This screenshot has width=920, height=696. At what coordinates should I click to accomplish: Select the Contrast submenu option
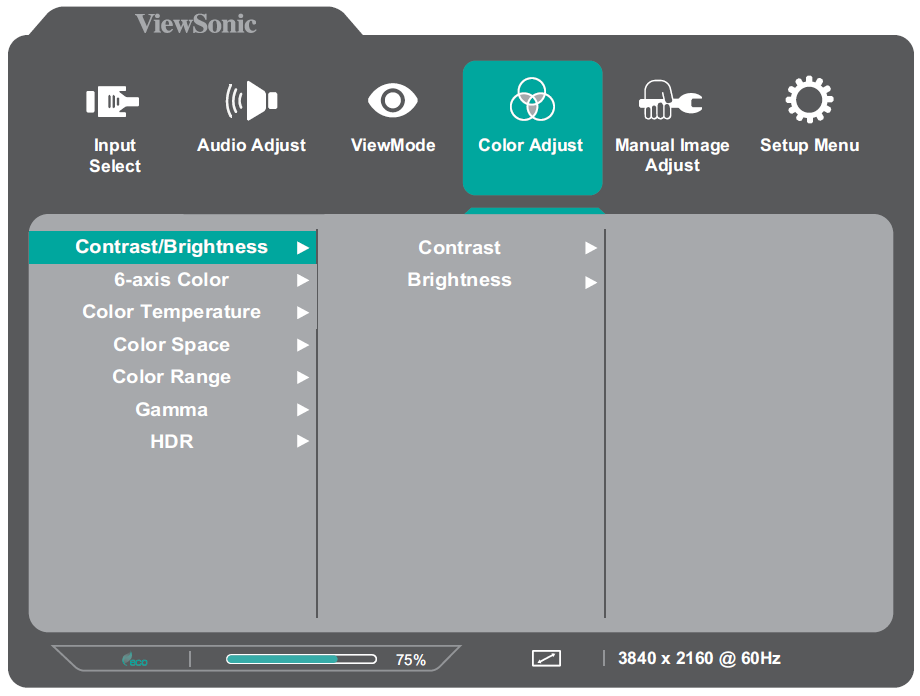click(461, 248)
